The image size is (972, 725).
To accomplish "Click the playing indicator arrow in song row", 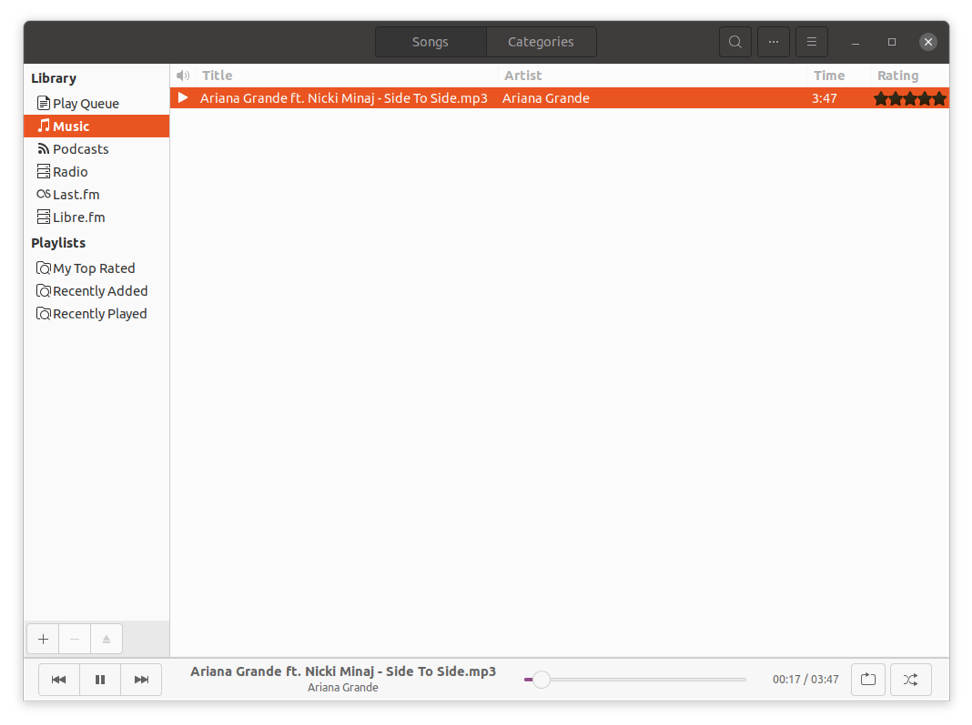I will pos(183,98).
